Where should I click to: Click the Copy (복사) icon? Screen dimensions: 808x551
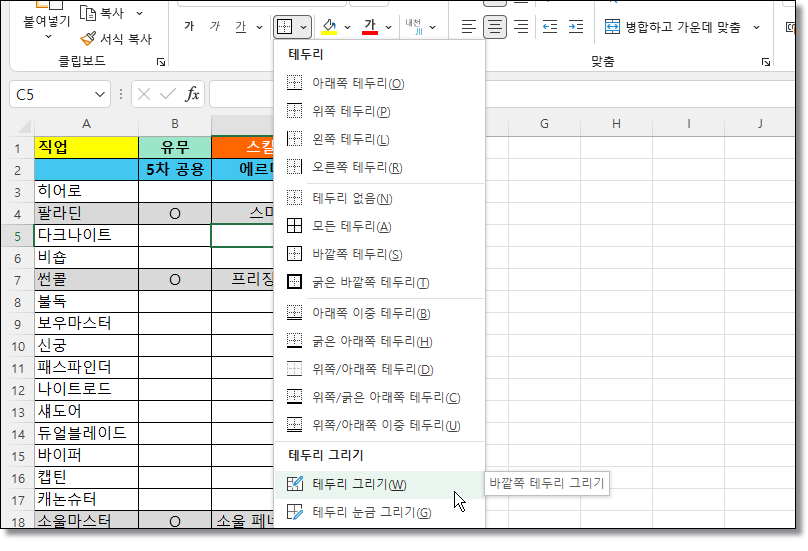(88, 13)
